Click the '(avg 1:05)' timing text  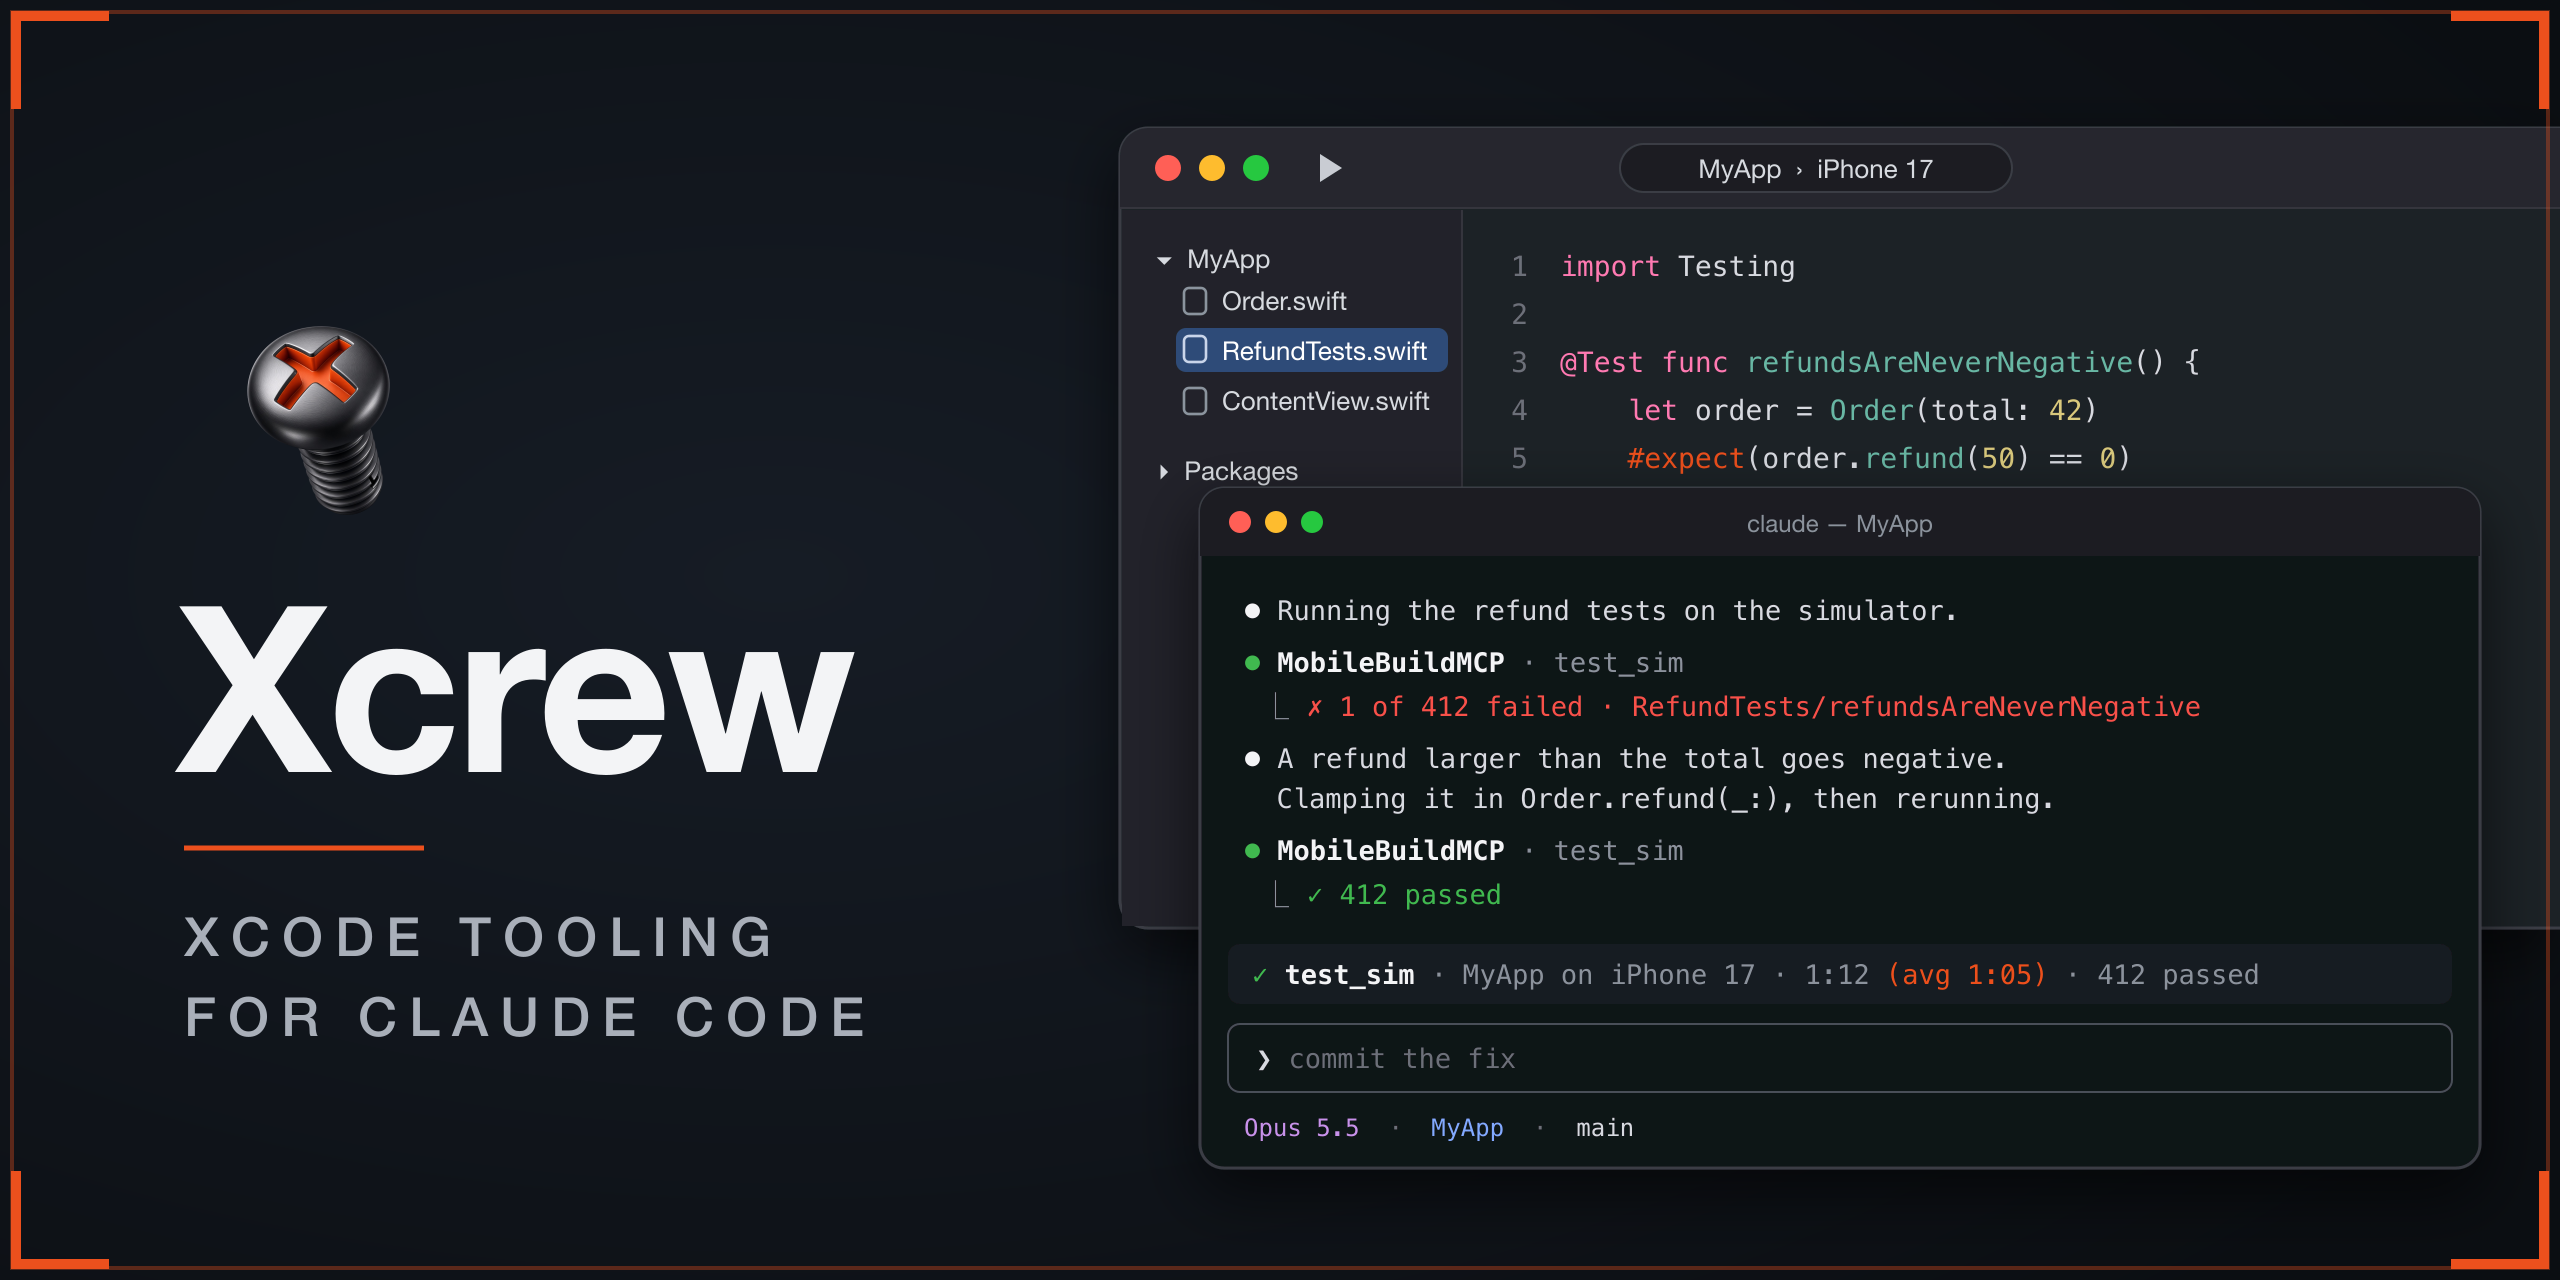pos(1966,975)
